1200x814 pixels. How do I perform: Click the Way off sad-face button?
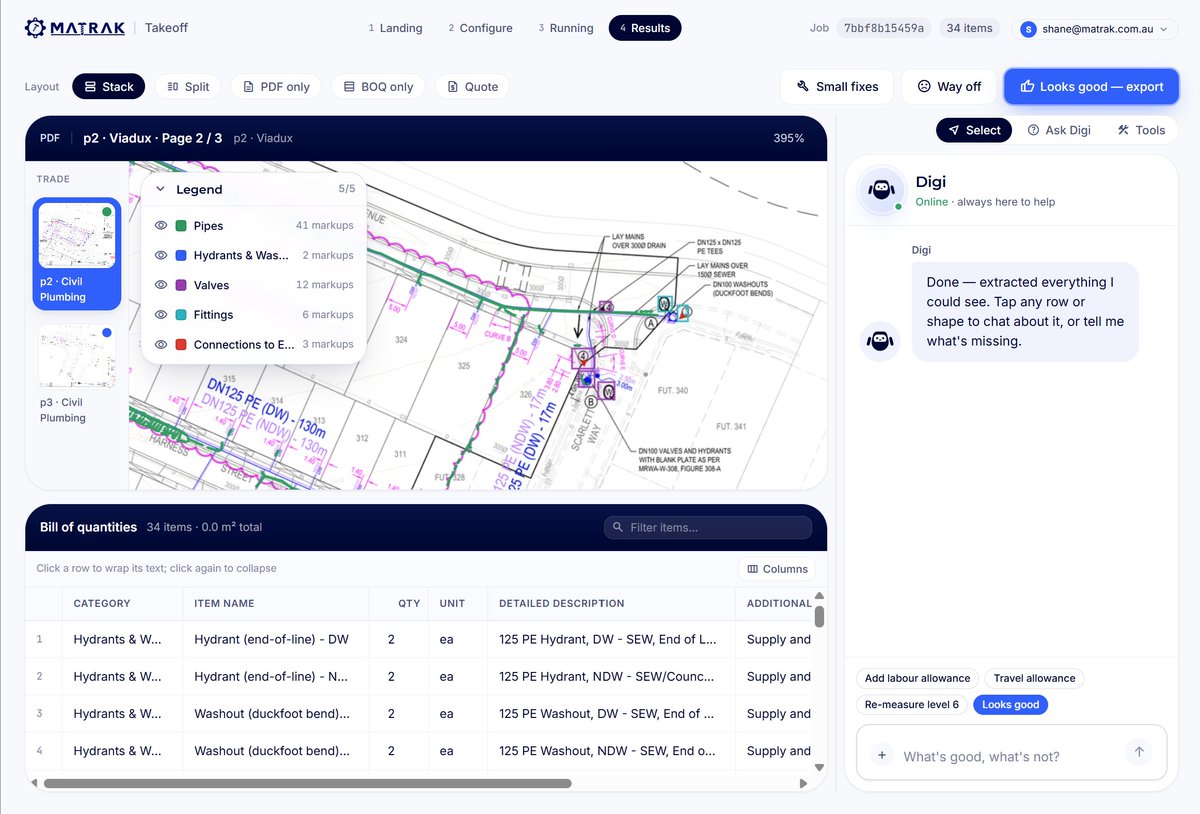(x=948, y=87)
